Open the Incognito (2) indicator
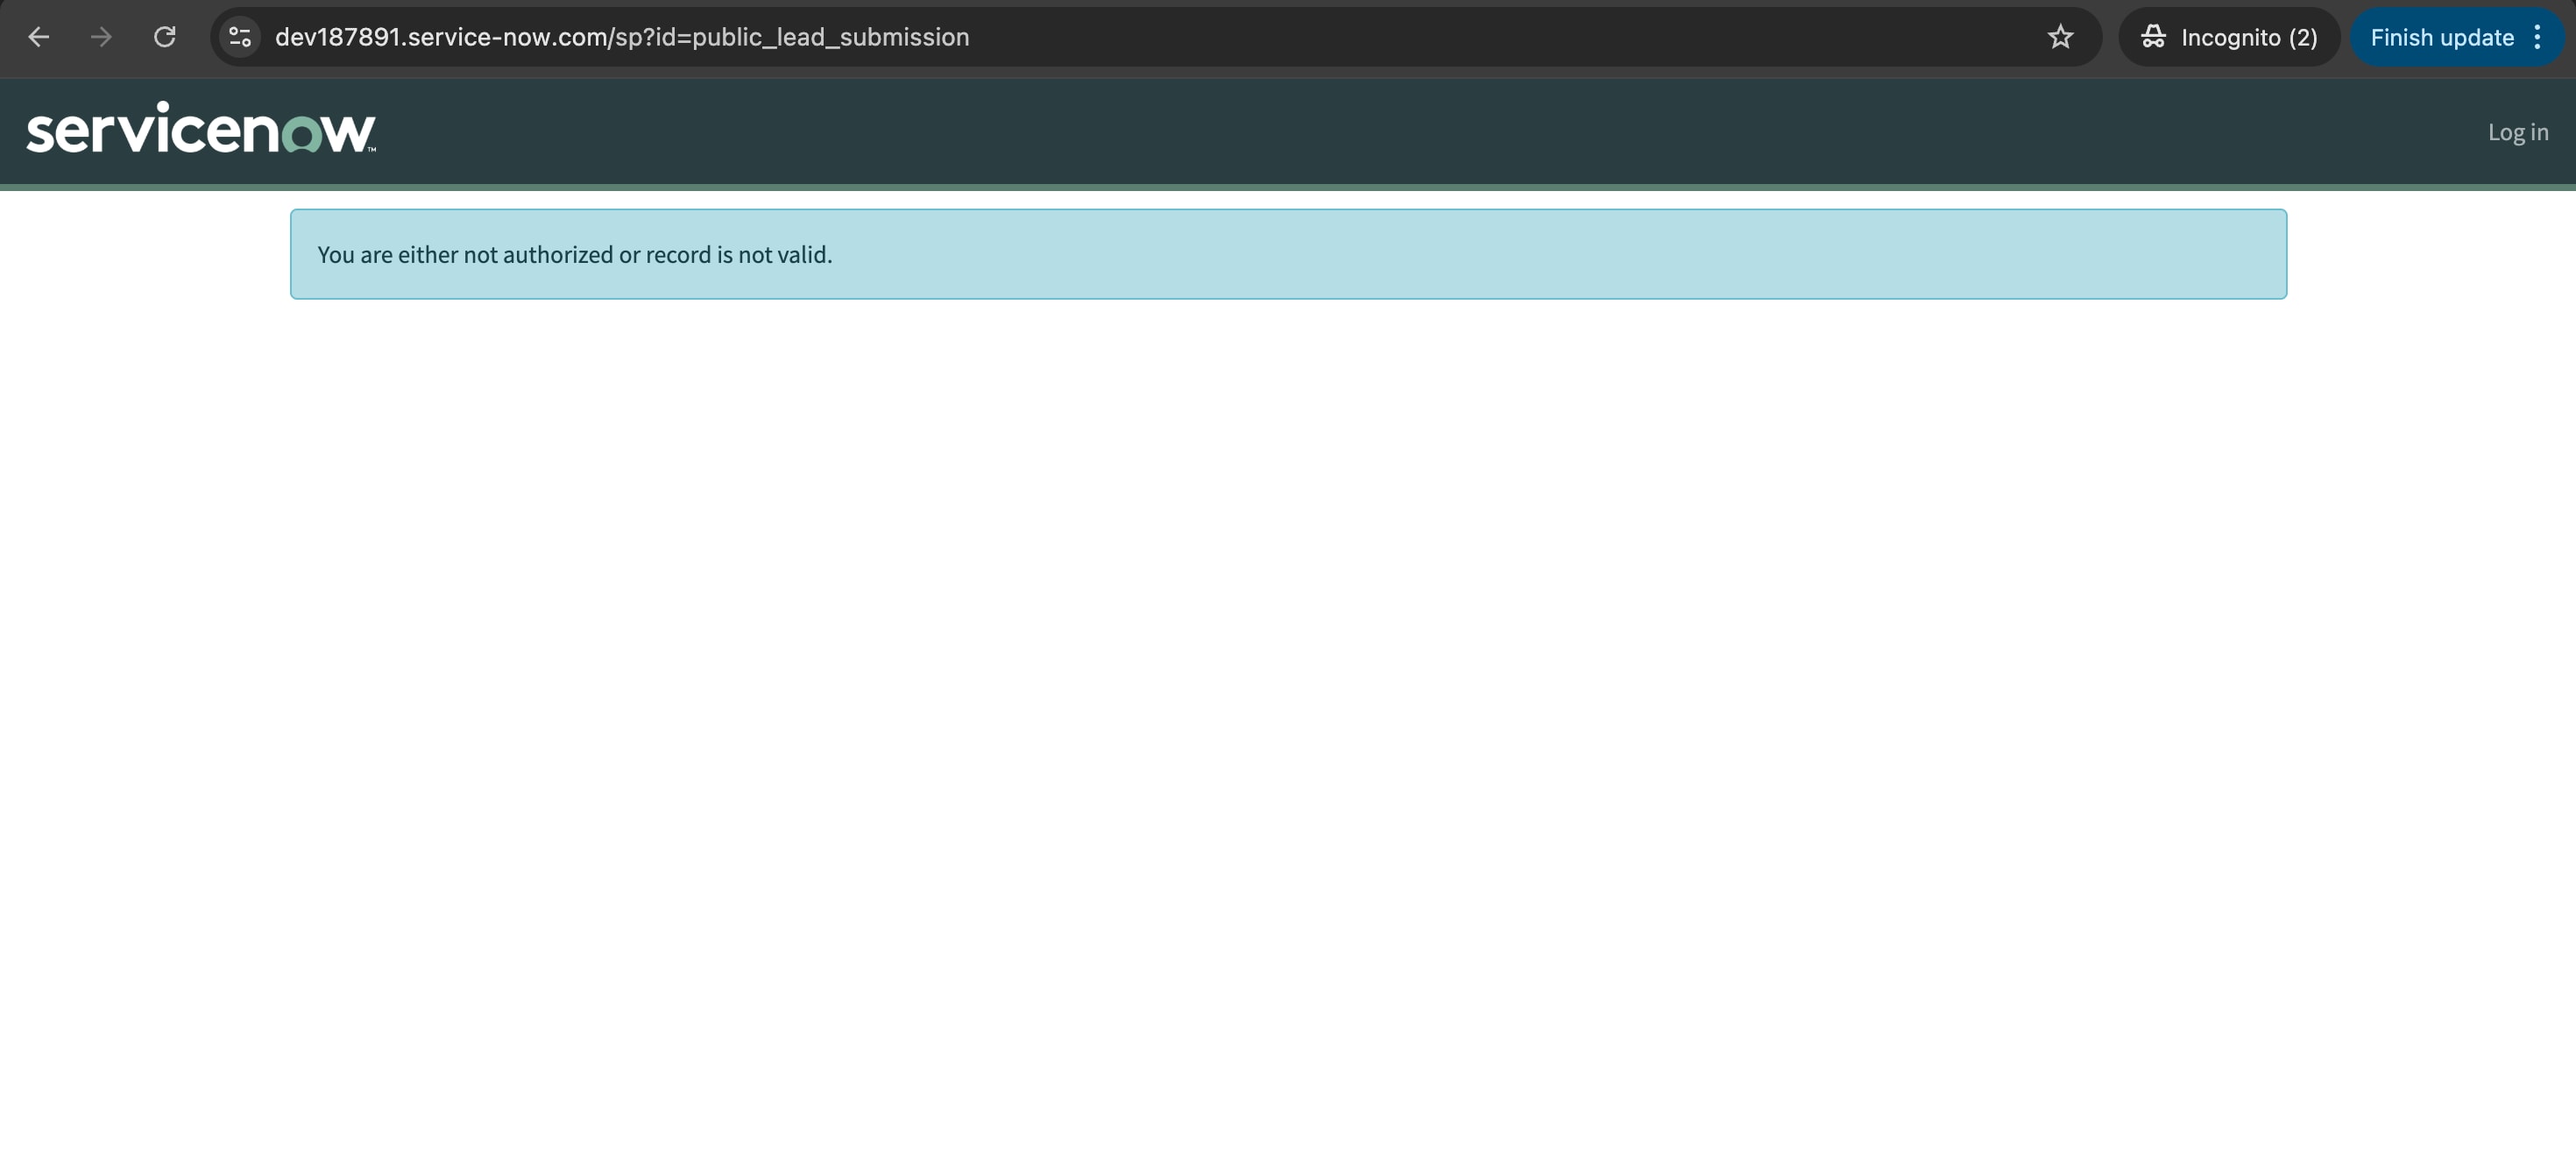Viewport: 2576px width, 1162px height. point(2229,37)
